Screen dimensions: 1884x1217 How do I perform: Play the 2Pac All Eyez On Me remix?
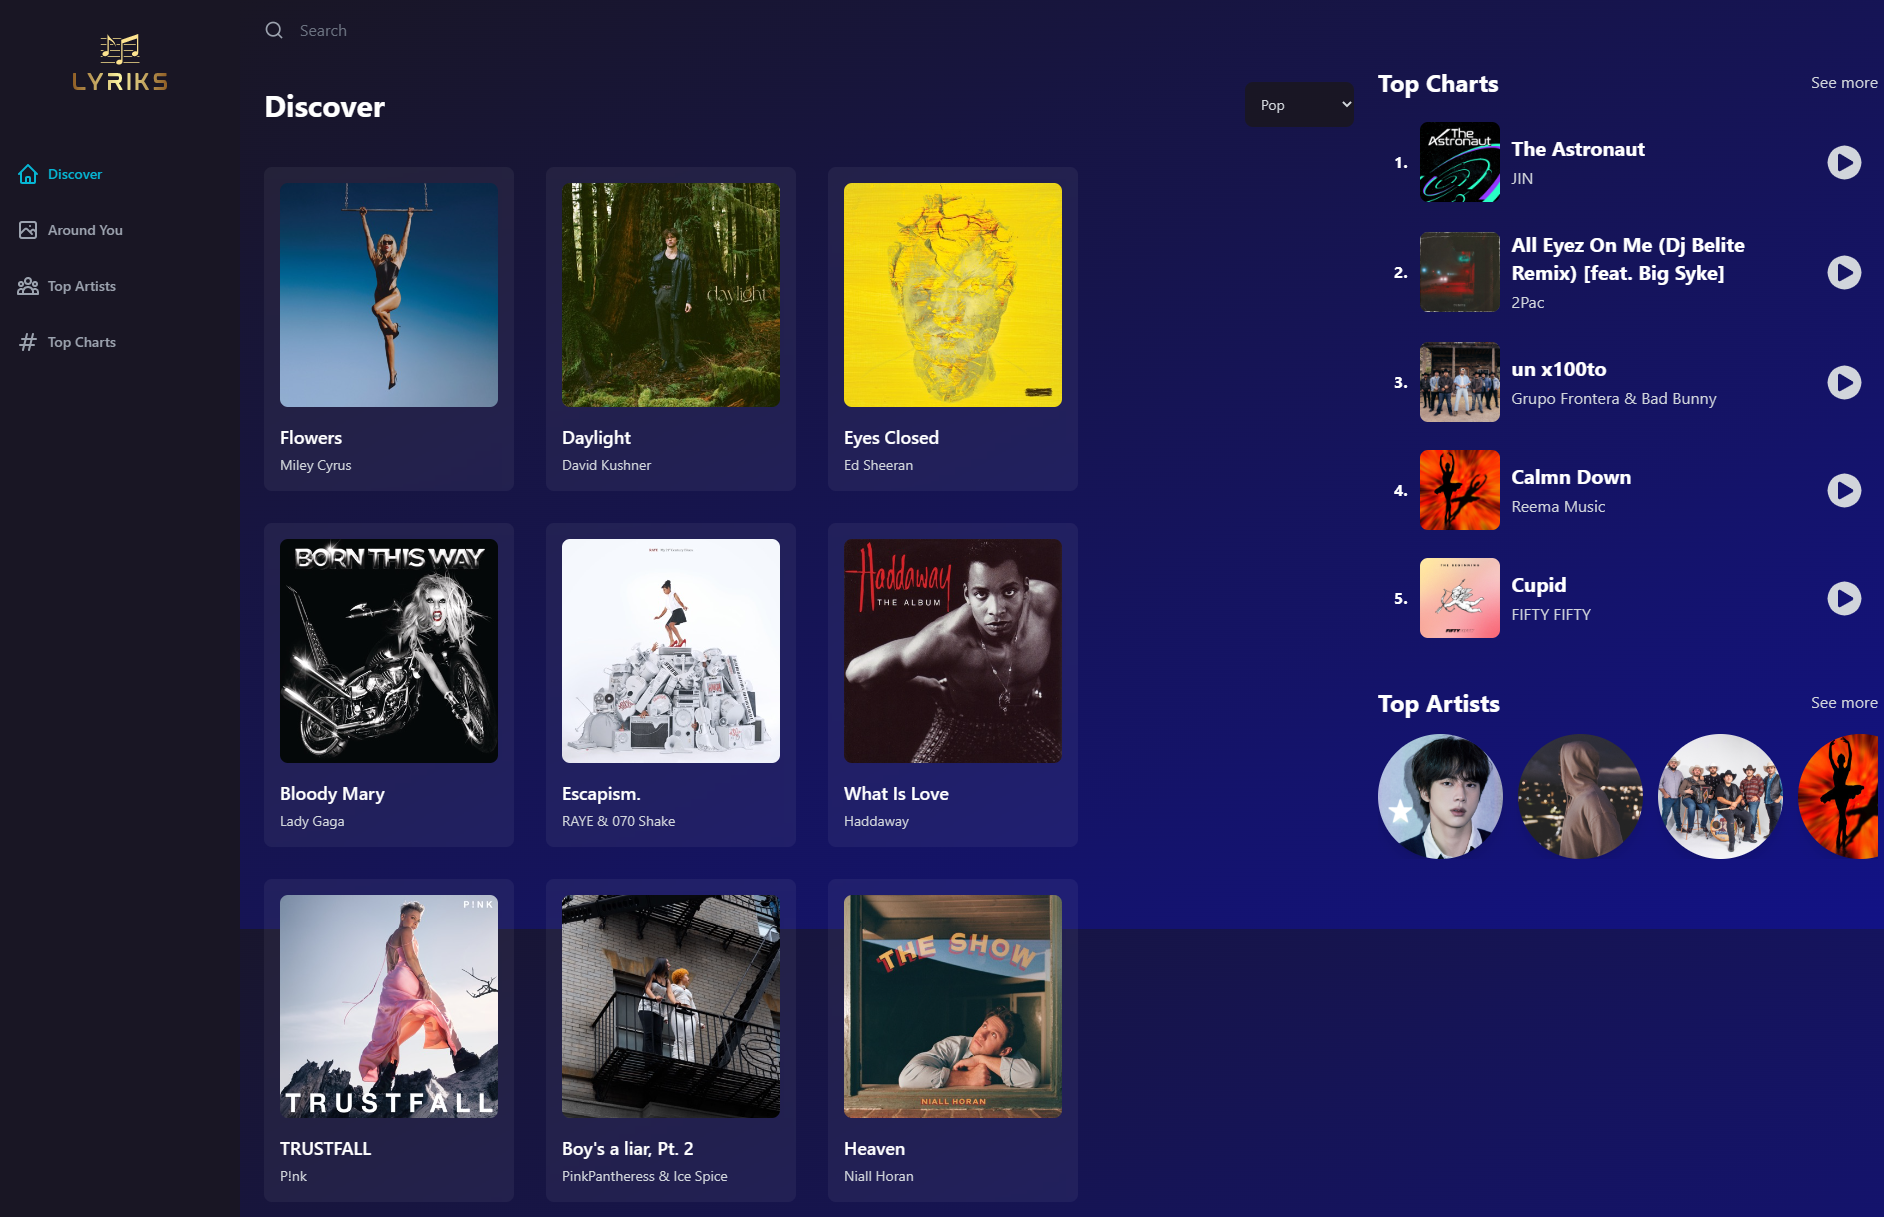pyautogui.click(x=1844, y=272)
